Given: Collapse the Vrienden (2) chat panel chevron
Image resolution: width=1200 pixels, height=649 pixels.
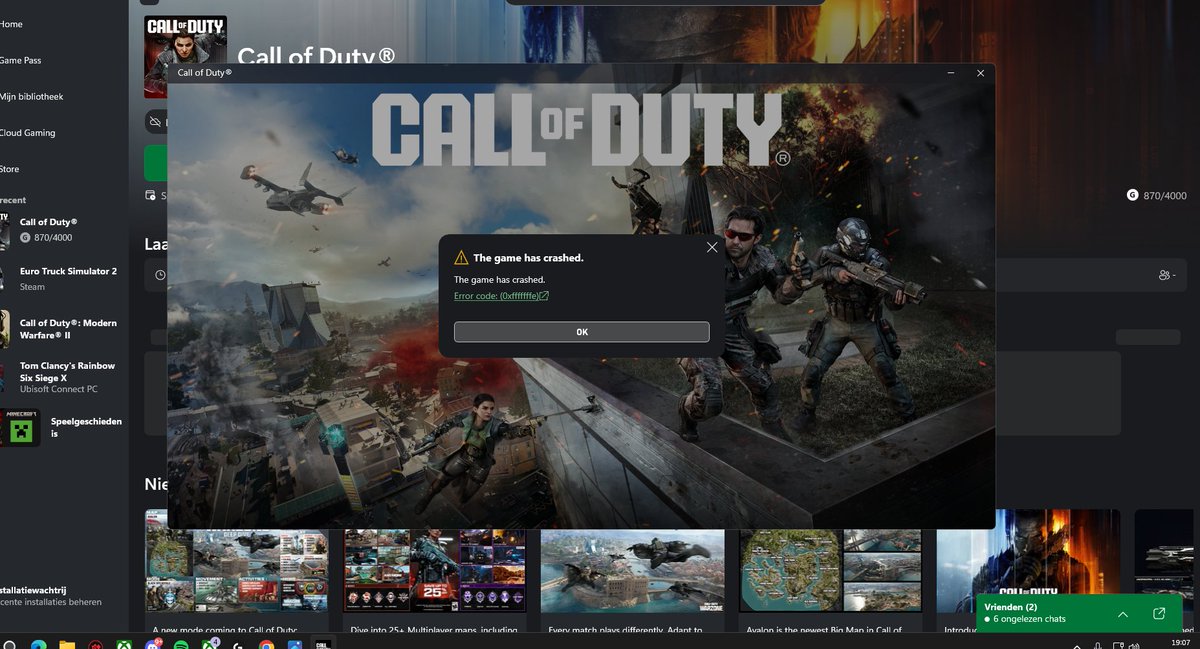Looking at the screenshot, I should point(1122,613).
